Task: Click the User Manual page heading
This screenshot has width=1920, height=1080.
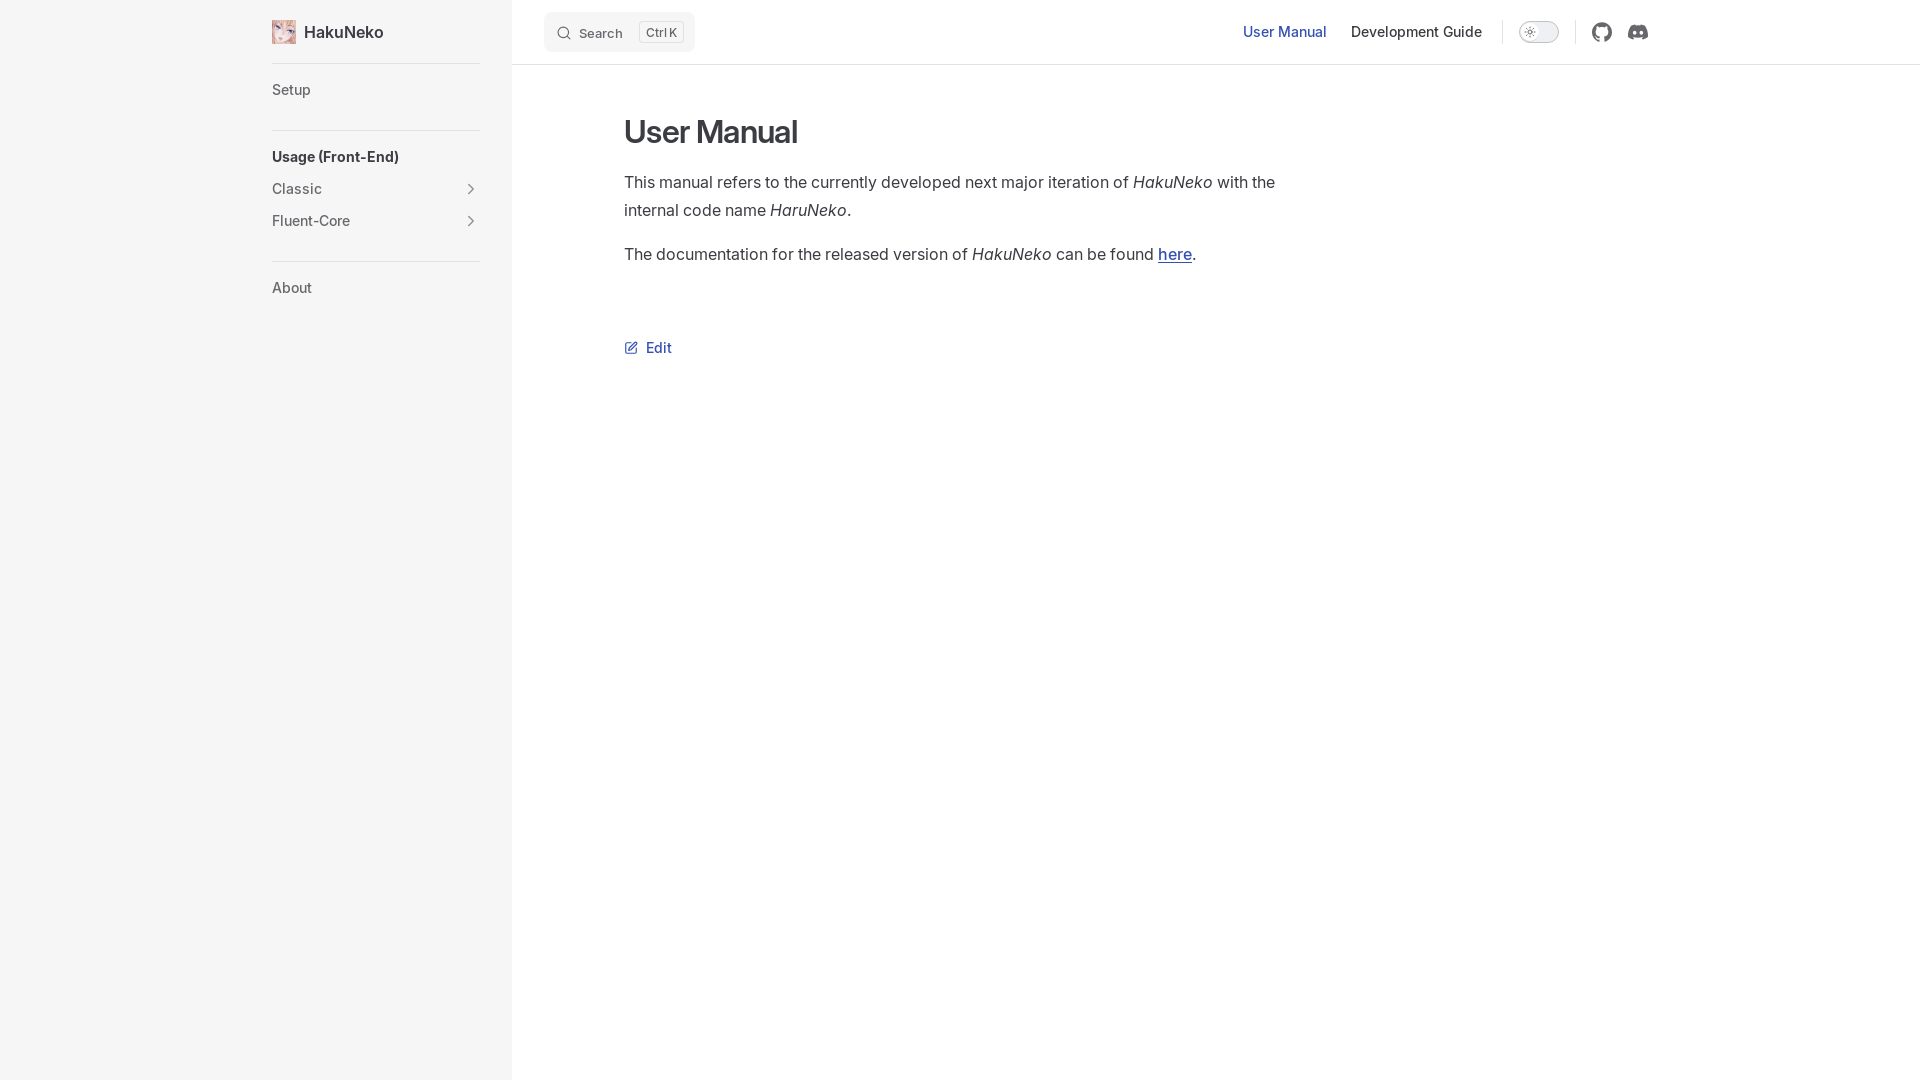Action: [710, 132]
